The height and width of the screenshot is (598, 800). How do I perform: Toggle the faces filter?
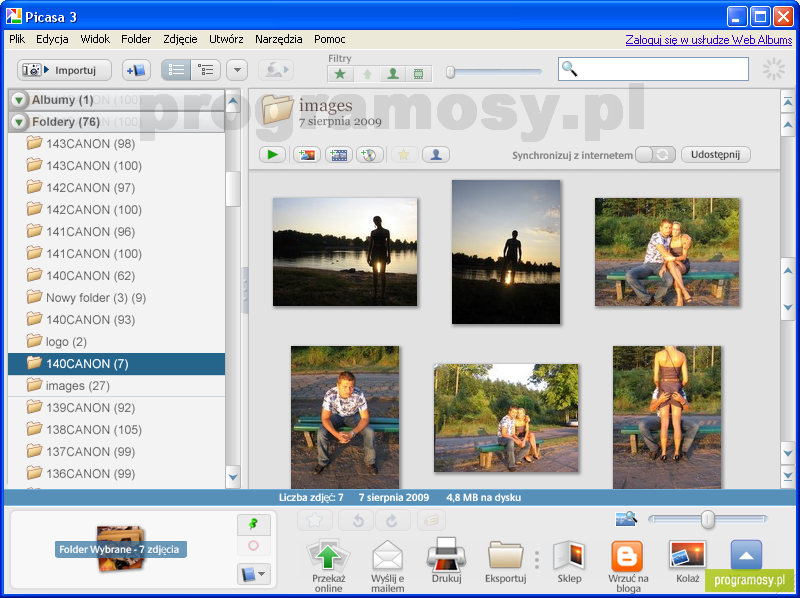coord(392,74)
